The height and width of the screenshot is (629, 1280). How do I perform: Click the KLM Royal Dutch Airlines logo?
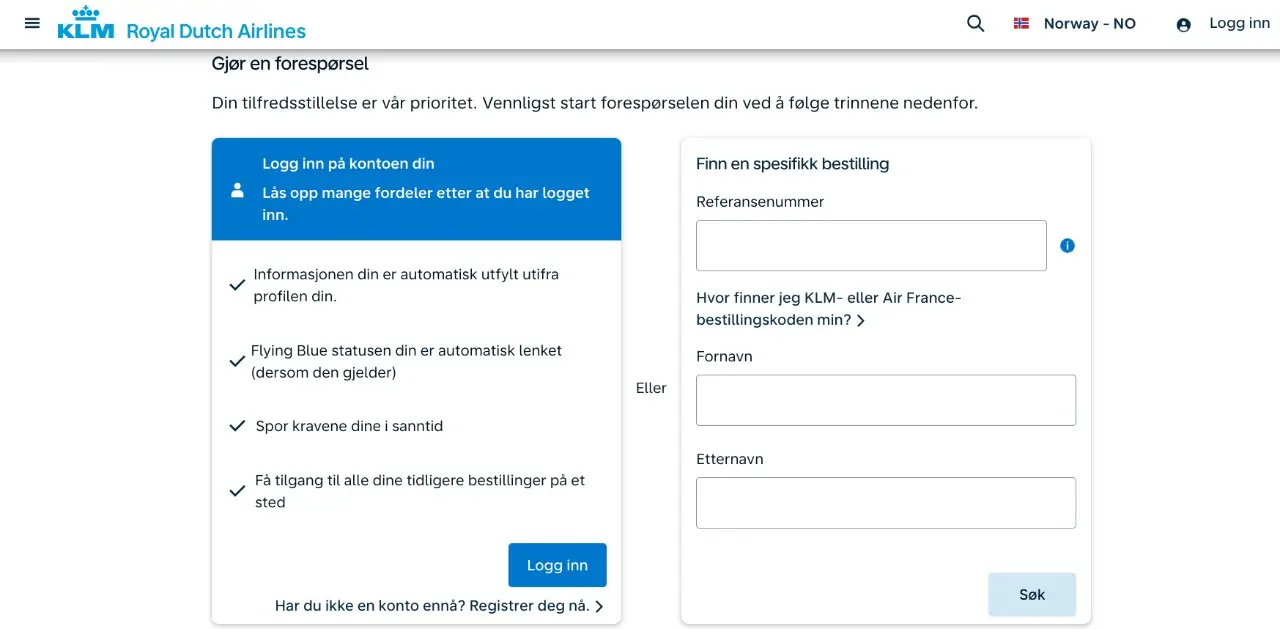(182, 24)
